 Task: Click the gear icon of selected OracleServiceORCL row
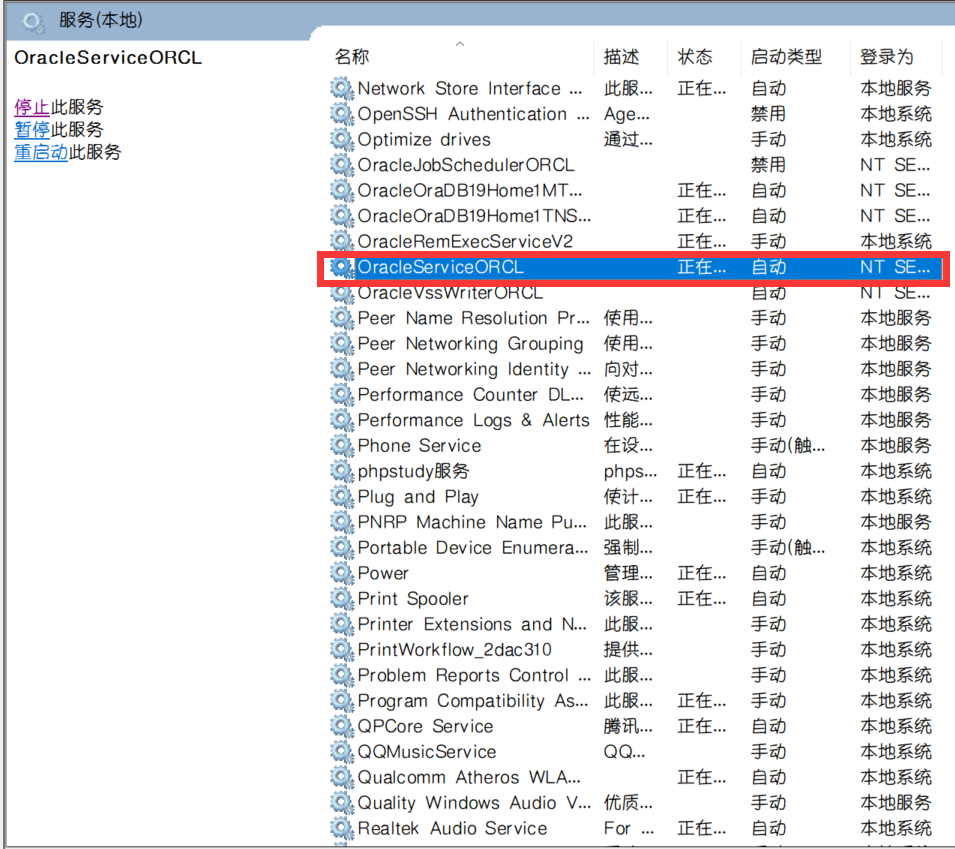(342, 267)
